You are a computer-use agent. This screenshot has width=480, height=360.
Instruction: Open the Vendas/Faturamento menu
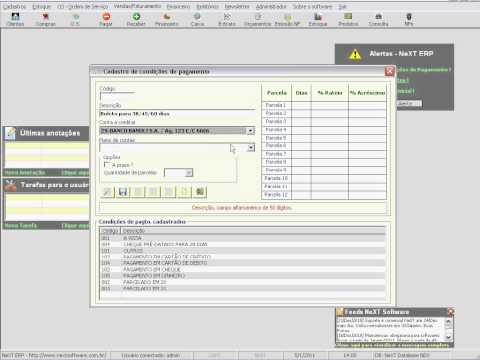[x=137, y=7]
